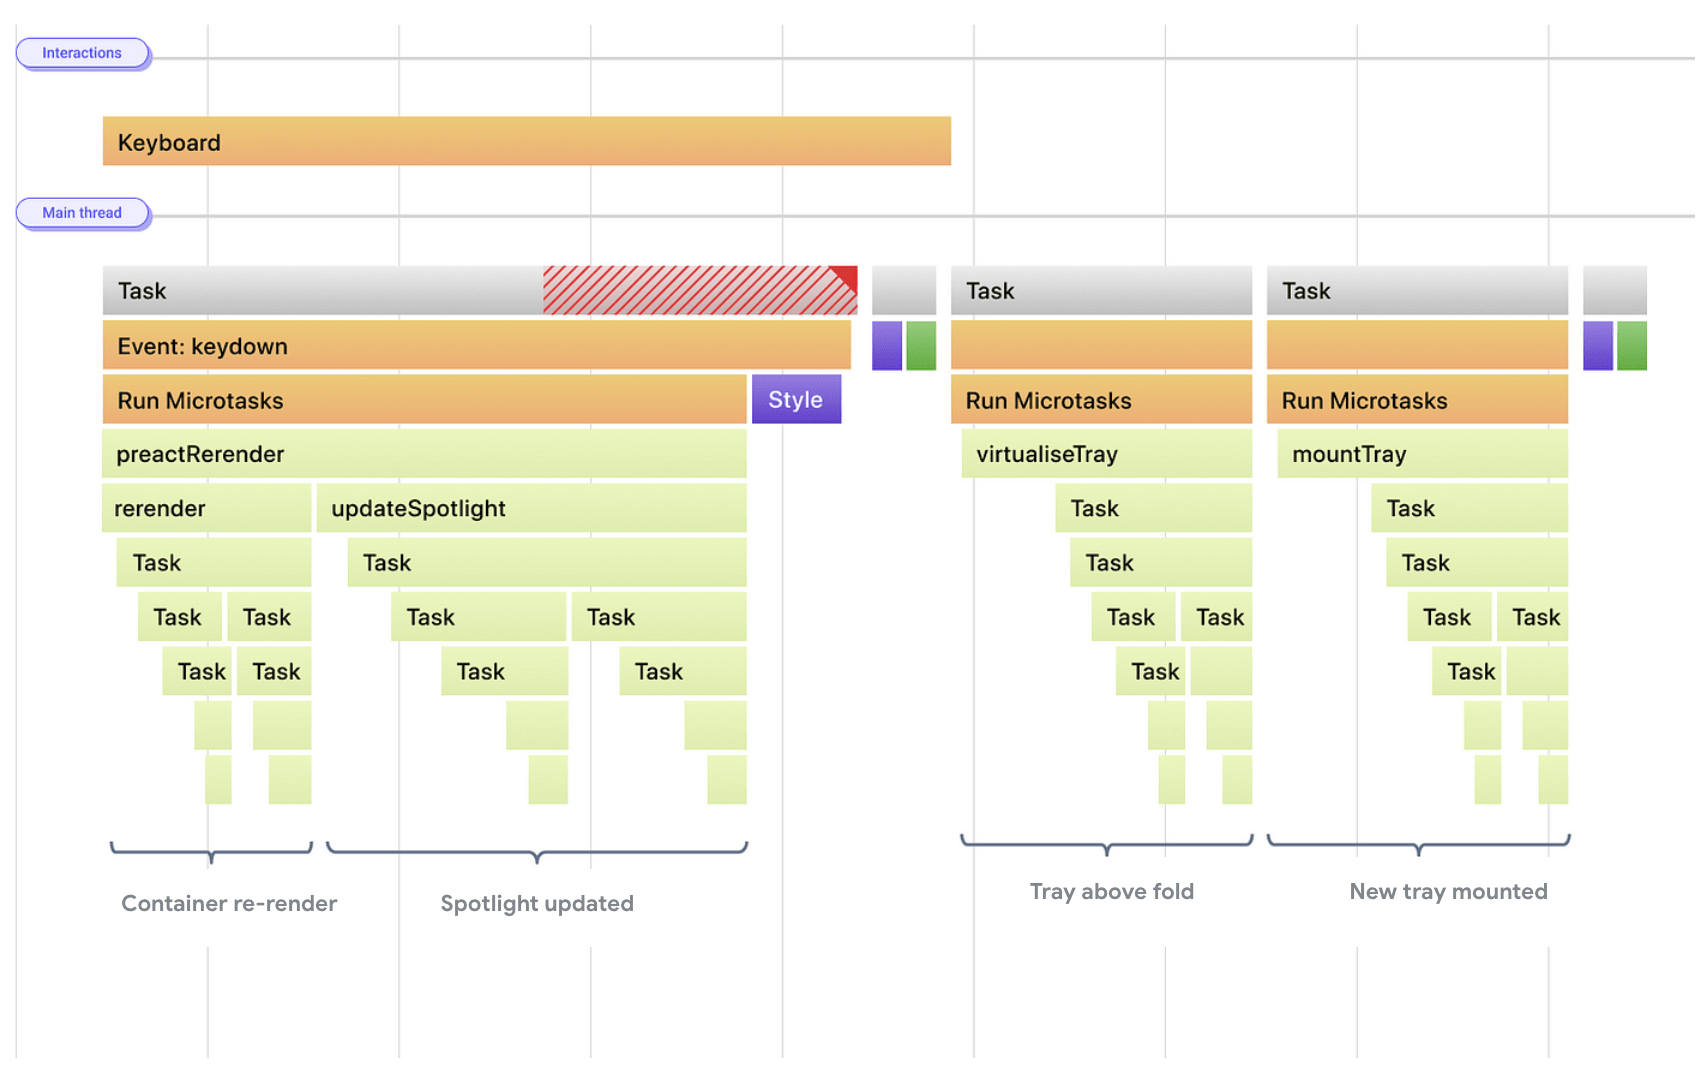Viewport: 1708px width, 1072px height.
Task: Select the "Event: keydown" bar
Action: 476,346
